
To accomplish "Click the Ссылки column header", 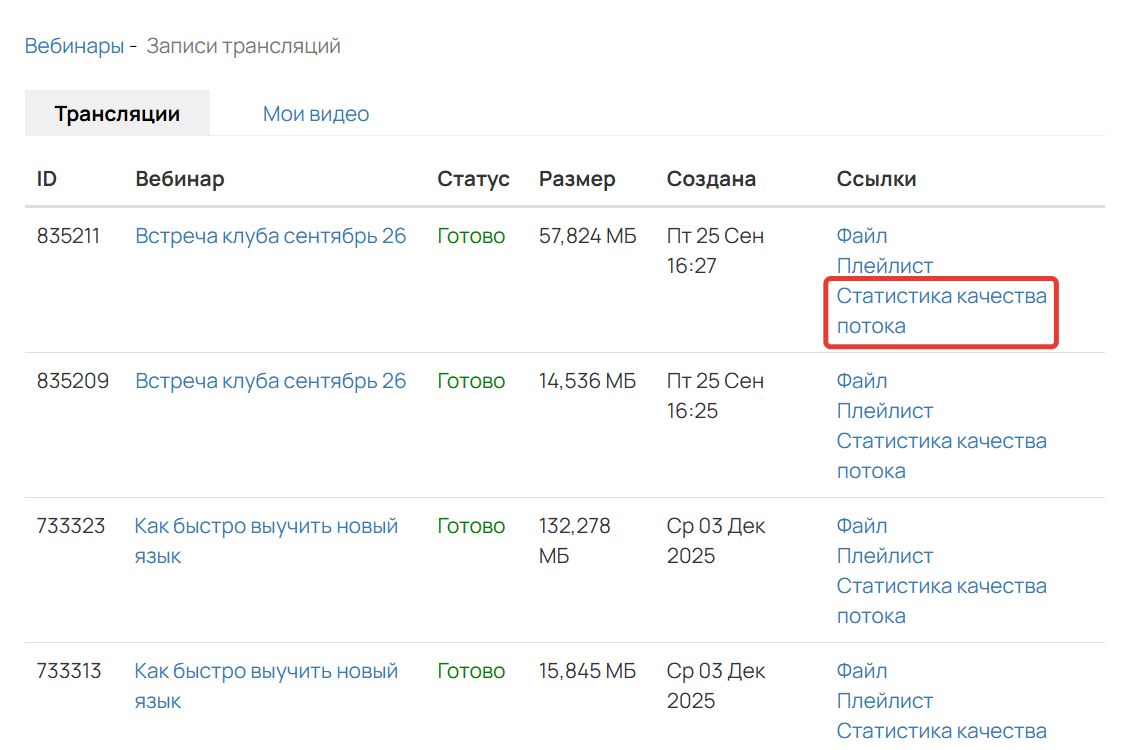I will tap(876, 179).
